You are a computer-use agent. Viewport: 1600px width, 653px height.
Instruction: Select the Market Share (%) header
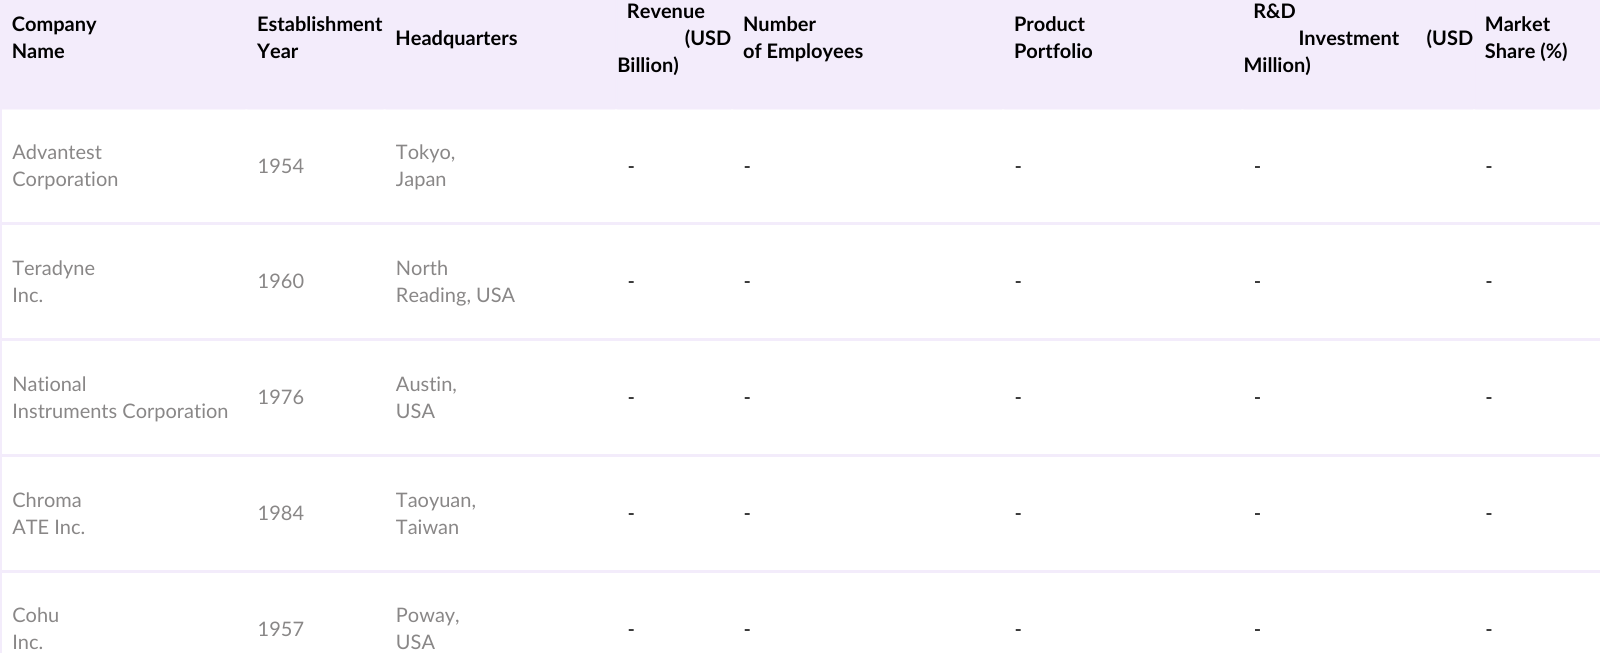click(1525, 38)
